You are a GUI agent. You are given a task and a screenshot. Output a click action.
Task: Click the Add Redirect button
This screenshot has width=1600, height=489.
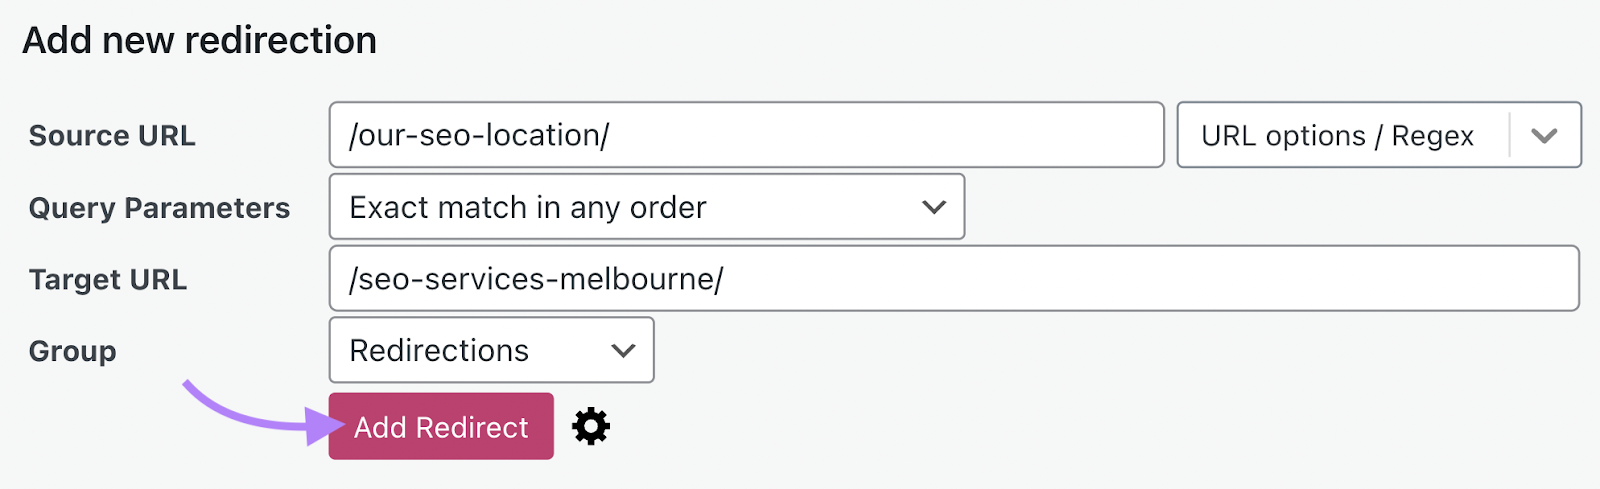point(441,427)
